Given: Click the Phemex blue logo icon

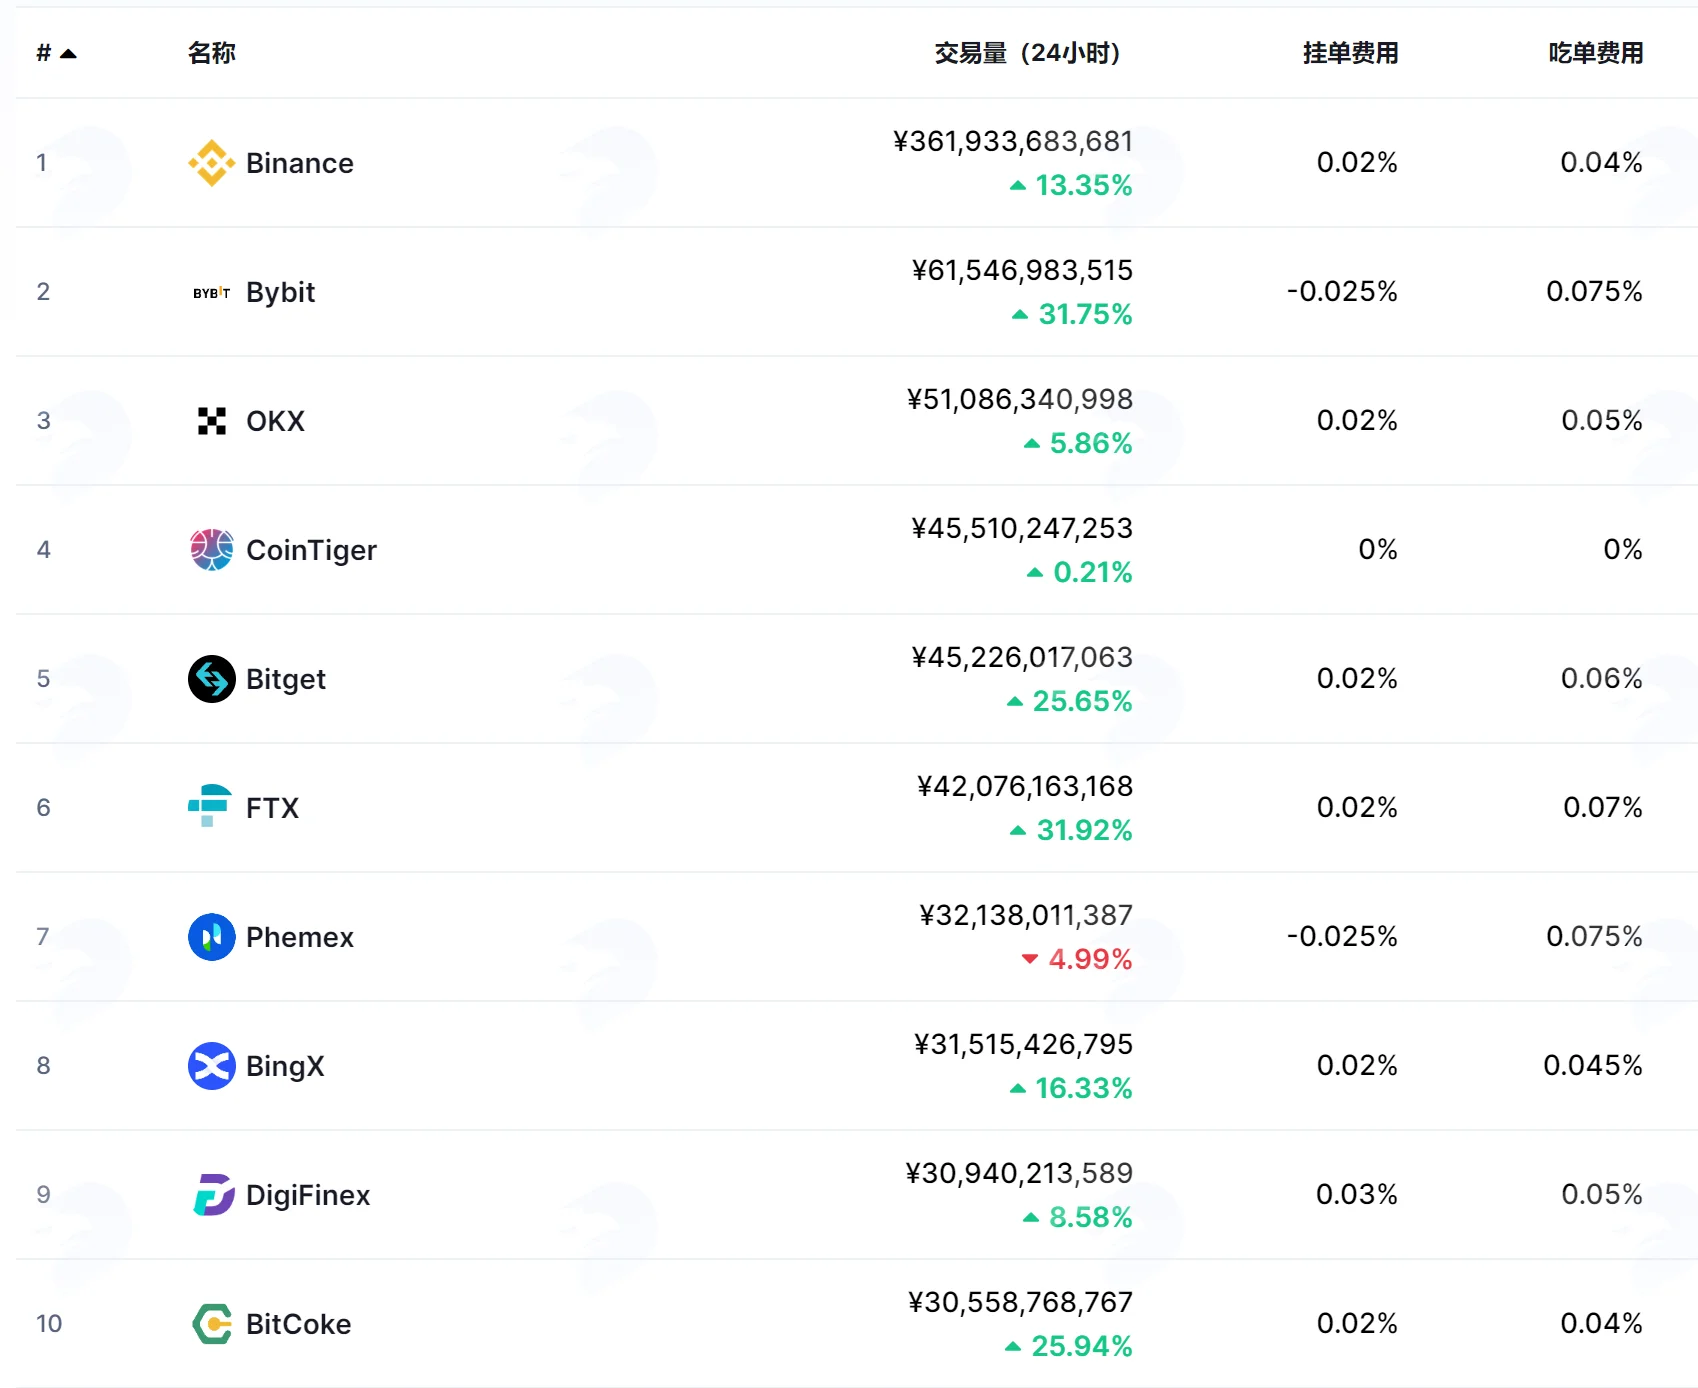Looking at the screenshot, I should click(x=211, y=937).
